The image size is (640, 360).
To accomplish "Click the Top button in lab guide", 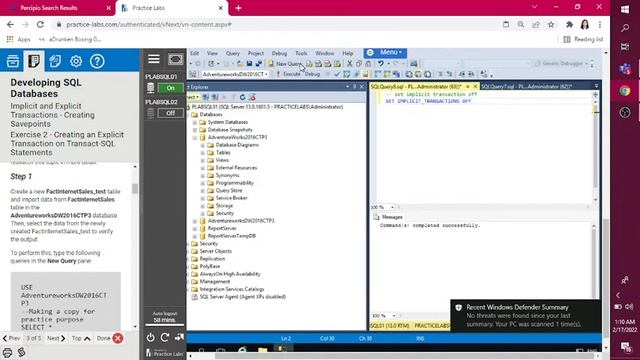I will [x=81, y=338].
